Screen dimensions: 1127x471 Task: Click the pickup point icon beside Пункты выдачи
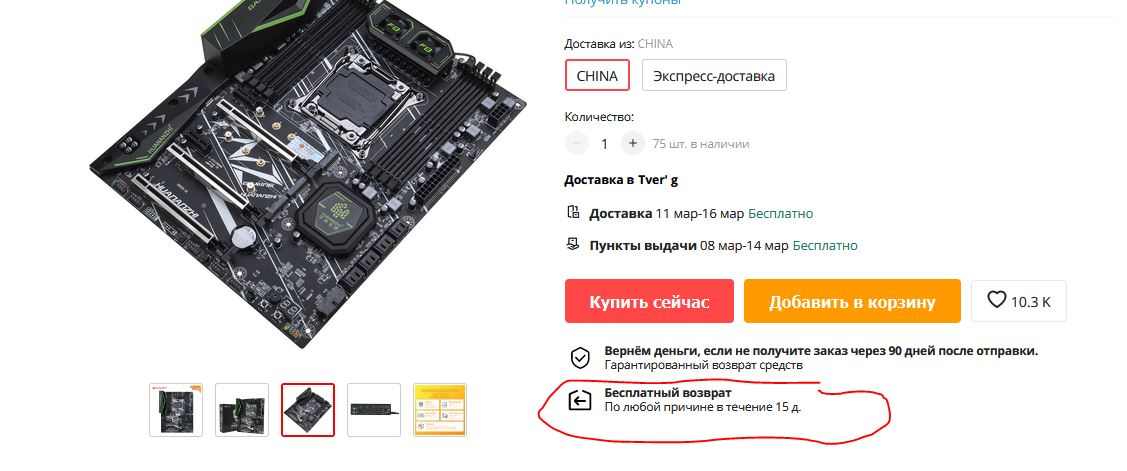click(x=573, y=244)
